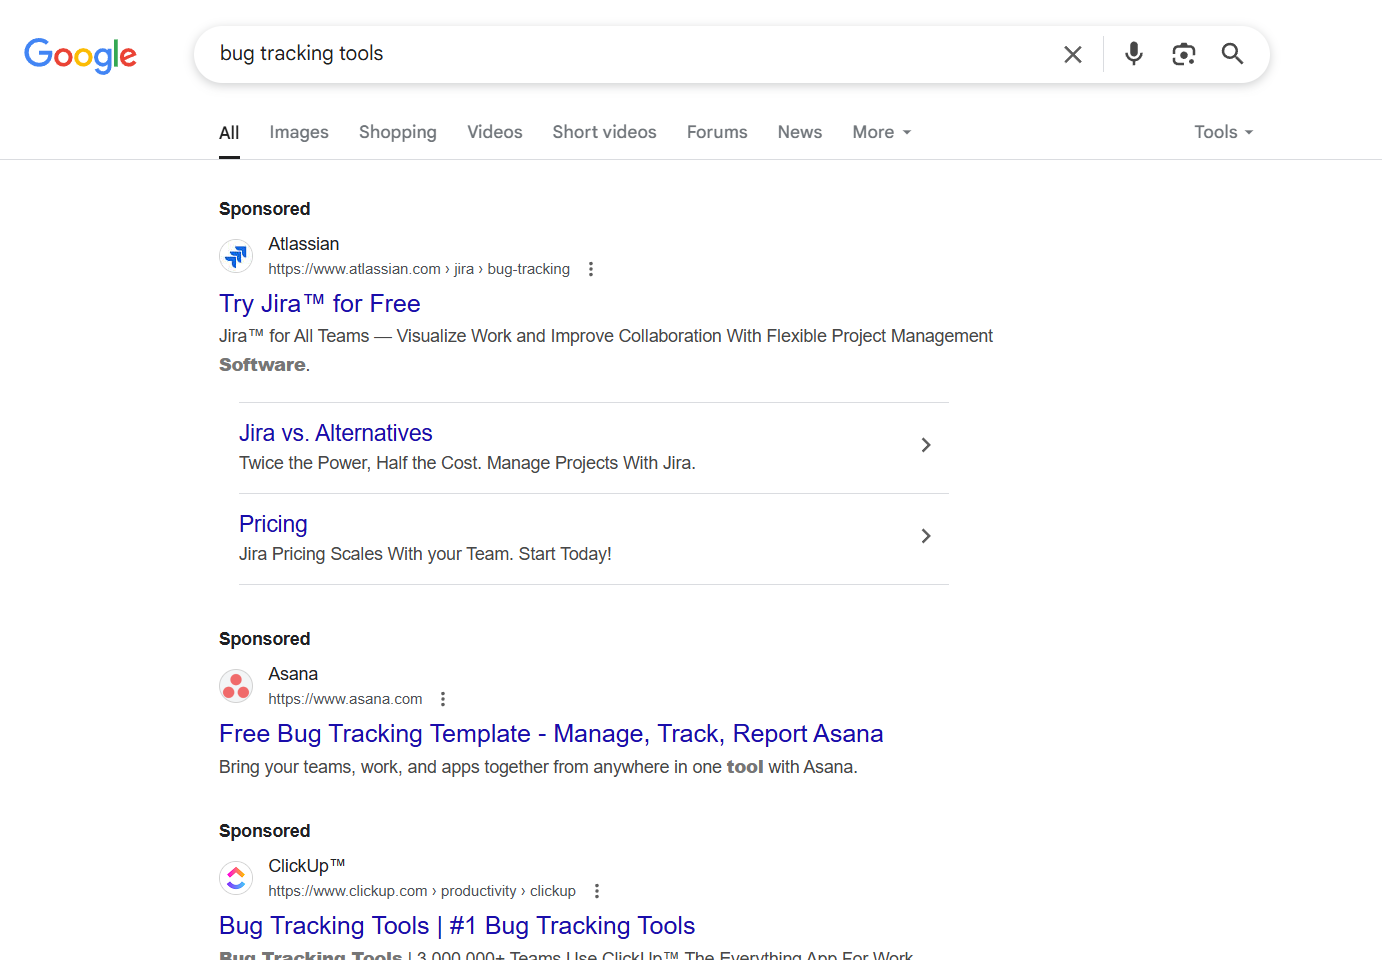This screenshot has height=960, width=1382.
Task: Click the ClickUp advertiser name
Action: coord(307,866)
